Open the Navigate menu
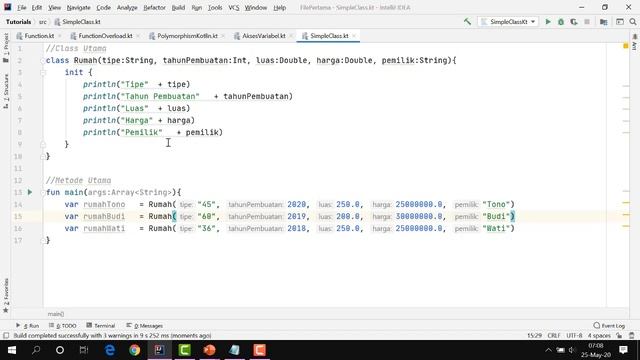The height and width of the screenshot is (360, 640). click(x=78, y=7)
